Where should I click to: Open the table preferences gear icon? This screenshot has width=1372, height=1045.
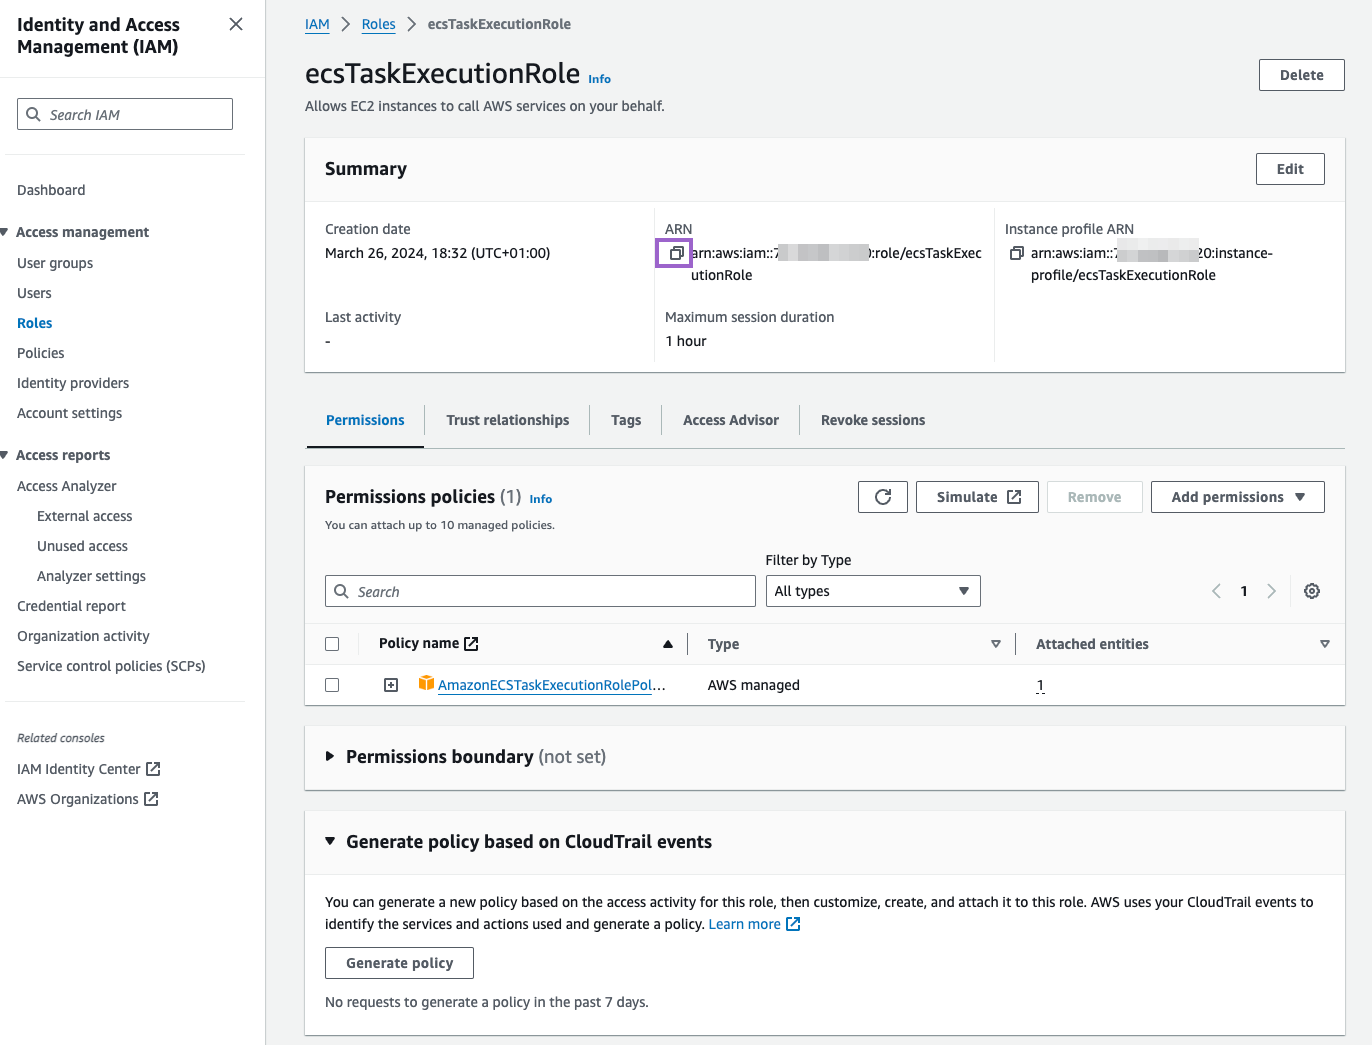tap(1311, 591)
